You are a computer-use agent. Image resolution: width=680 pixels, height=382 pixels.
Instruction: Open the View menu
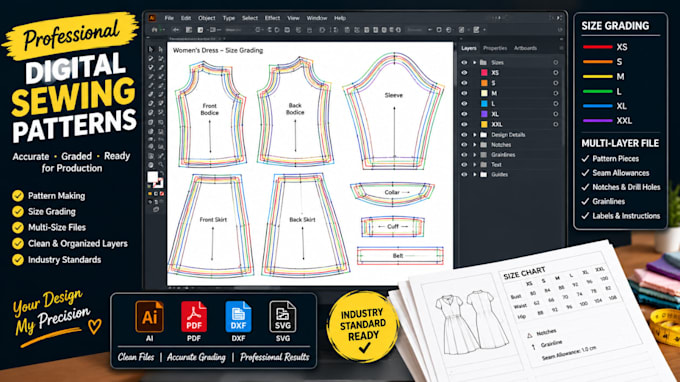293,18
